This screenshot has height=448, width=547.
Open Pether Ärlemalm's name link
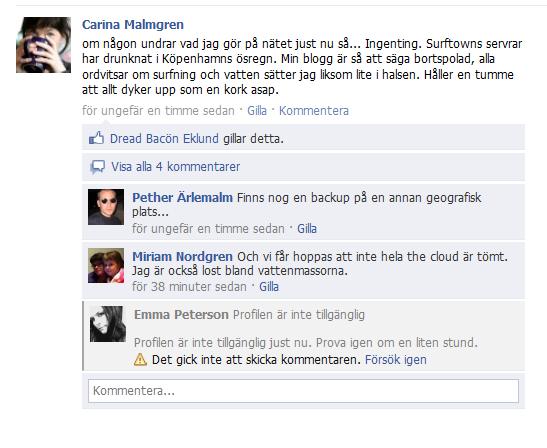click(x=182, y=197)
